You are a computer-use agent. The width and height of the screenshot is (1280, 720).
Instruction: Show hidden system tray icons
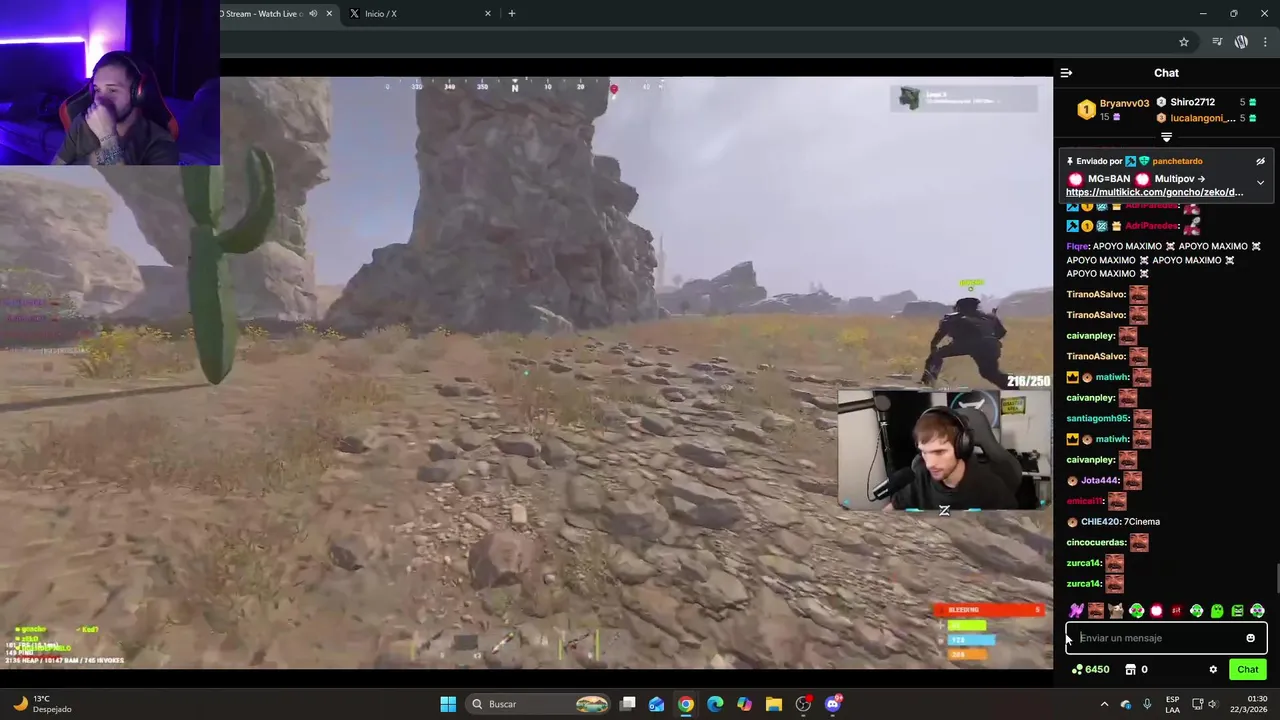[1104, 704]
